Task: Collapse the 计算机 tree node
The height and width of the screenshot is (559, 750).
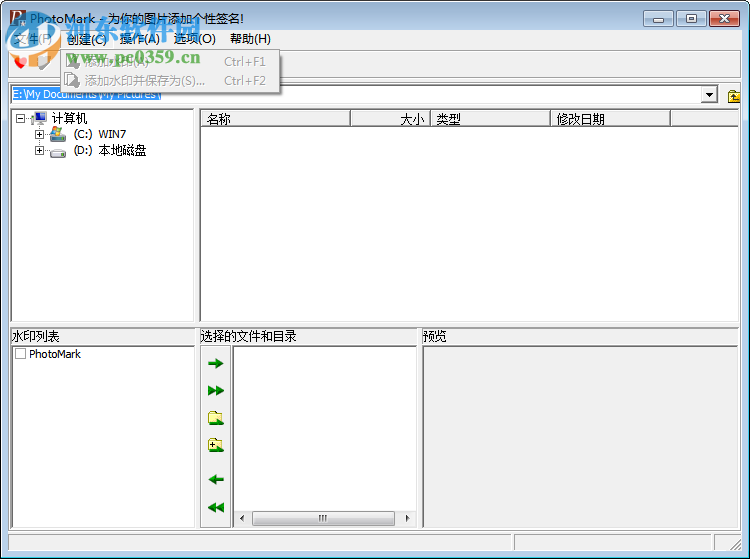Action: 20,118
